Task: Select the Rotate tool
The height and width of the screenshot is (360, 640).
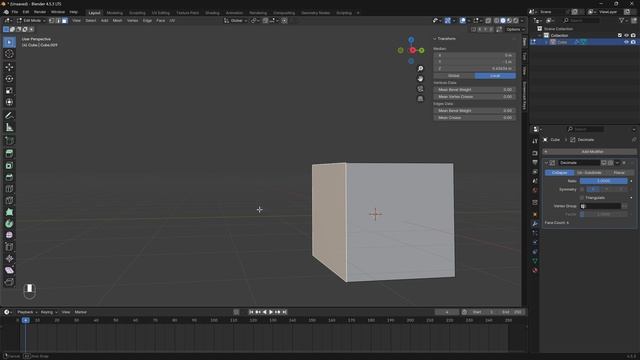Action: pyautogui.click(x=9, y=79)
